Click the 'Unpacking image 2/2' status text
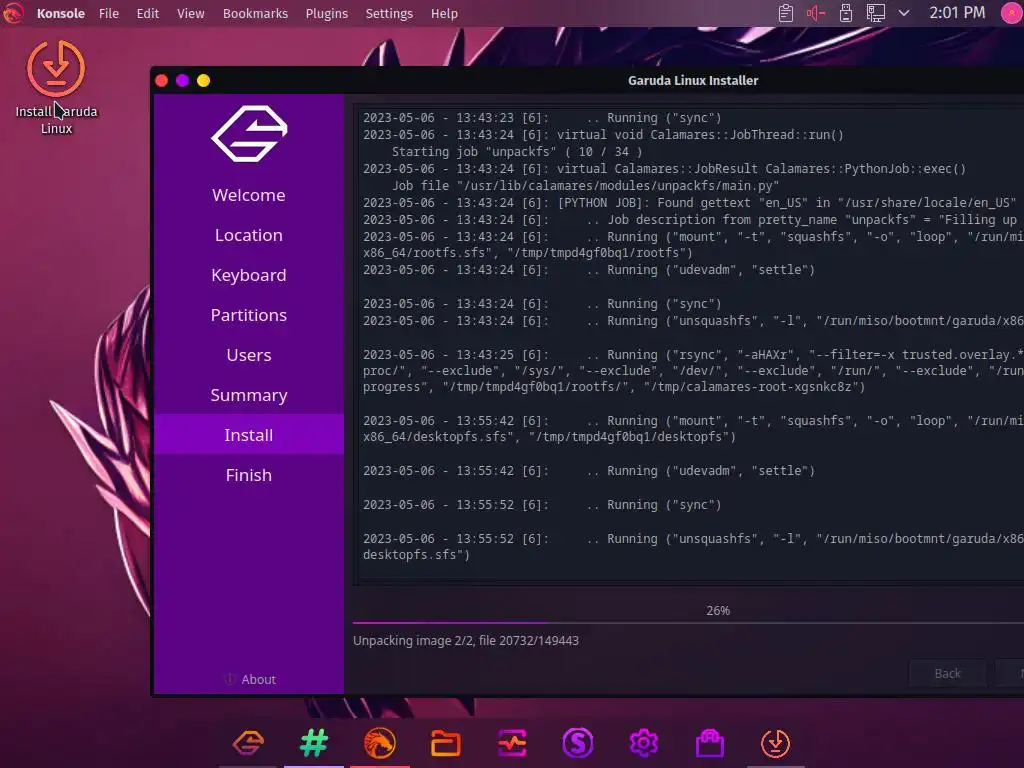Image resolution: width=1024 pixels, height=768 pixels. pos(466,641)
